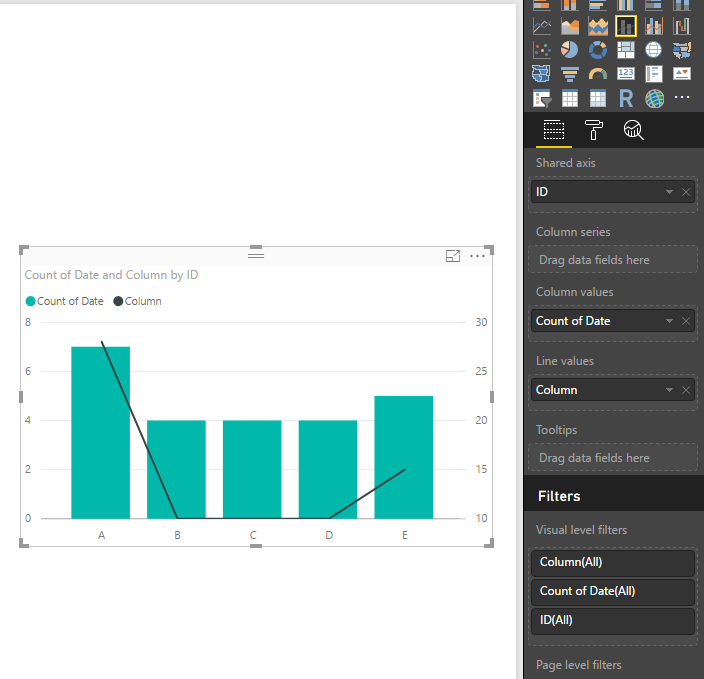The image size is (704, 679).
Task: Switch to the Analytics magnifier tab
Action: click(634, 130)
